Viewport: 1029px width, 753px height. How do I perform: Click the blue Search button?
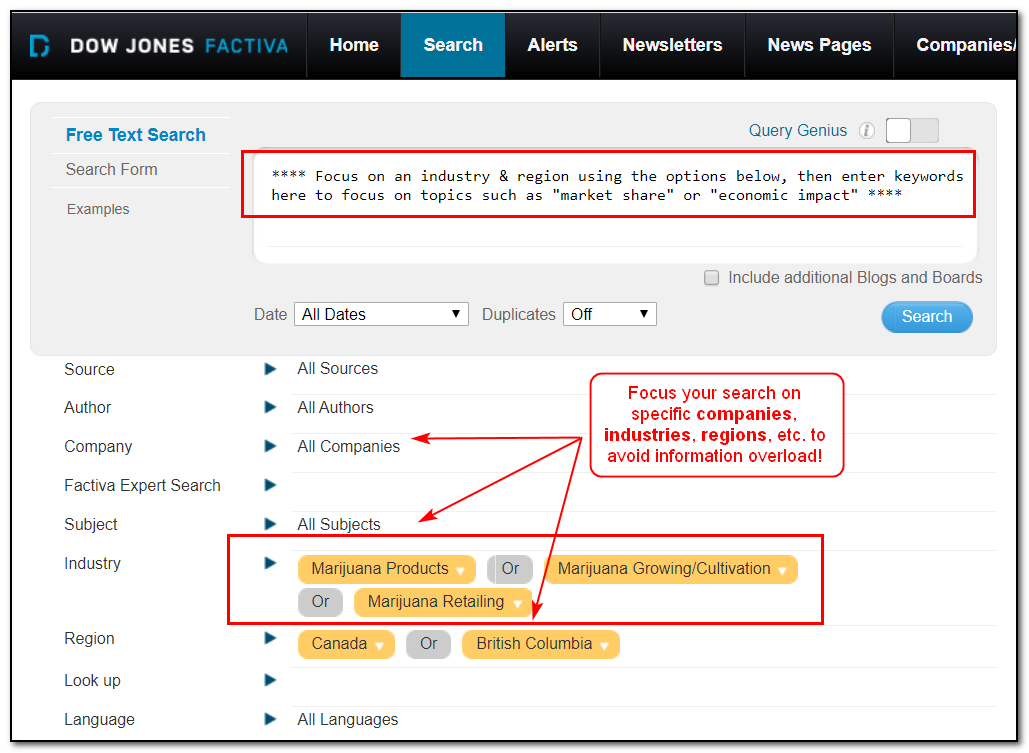927,316
